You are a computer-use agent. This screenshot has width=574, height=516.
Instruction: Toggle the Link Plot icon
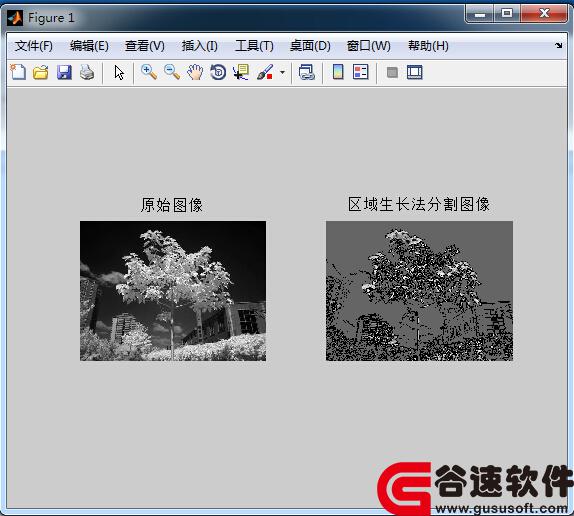tap(306, 72)
